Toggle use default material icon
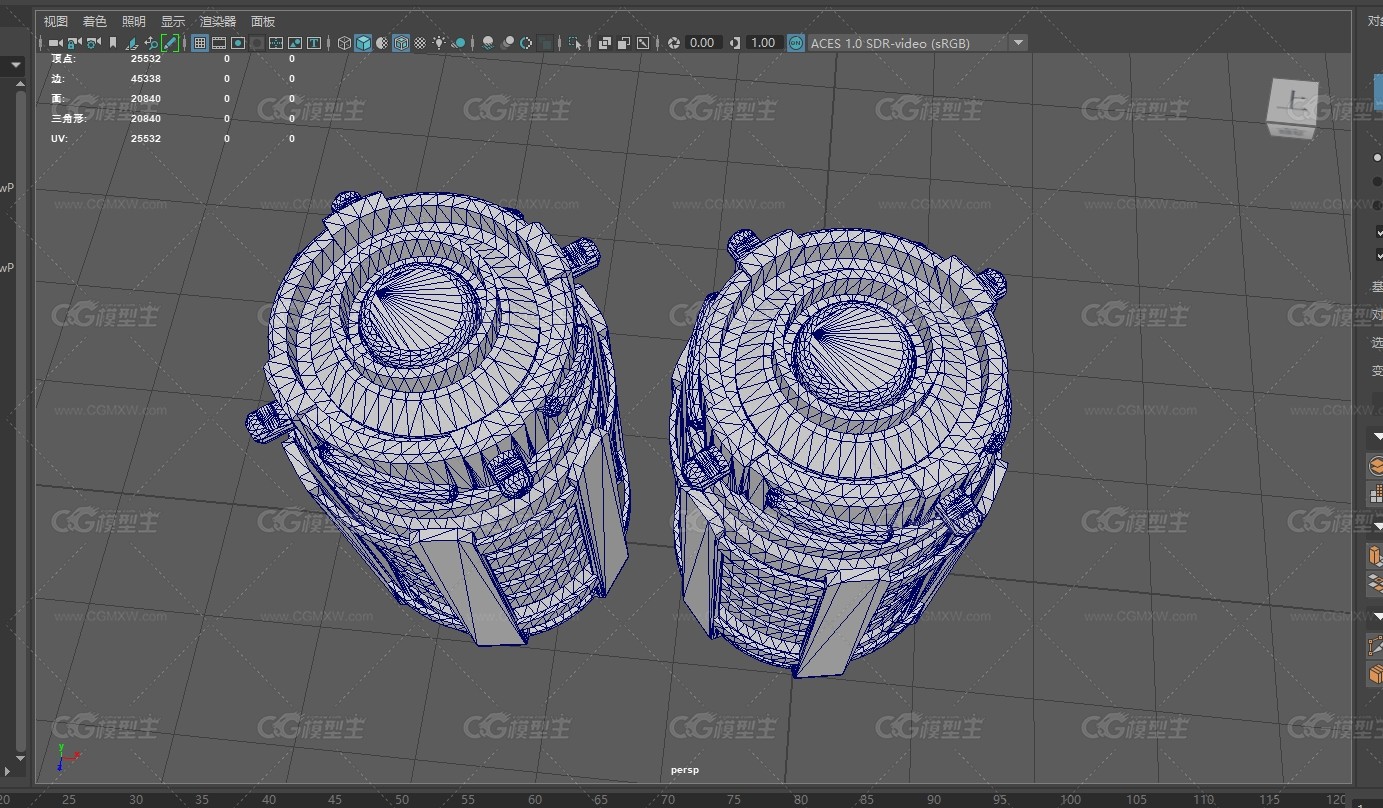Viewport: 1383px width, 808px height. 382,43
